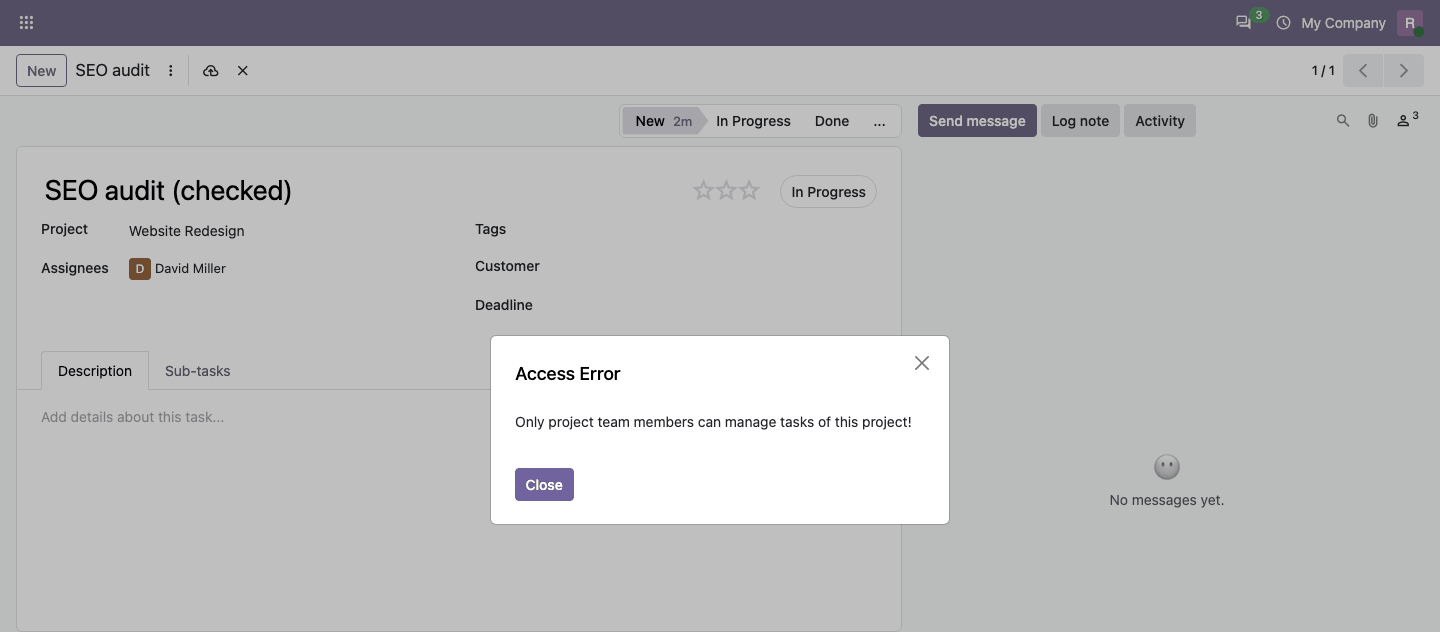Open the main apps grid menu
1440x632 pixels.
pyautogui.click(x=27, y=22)
